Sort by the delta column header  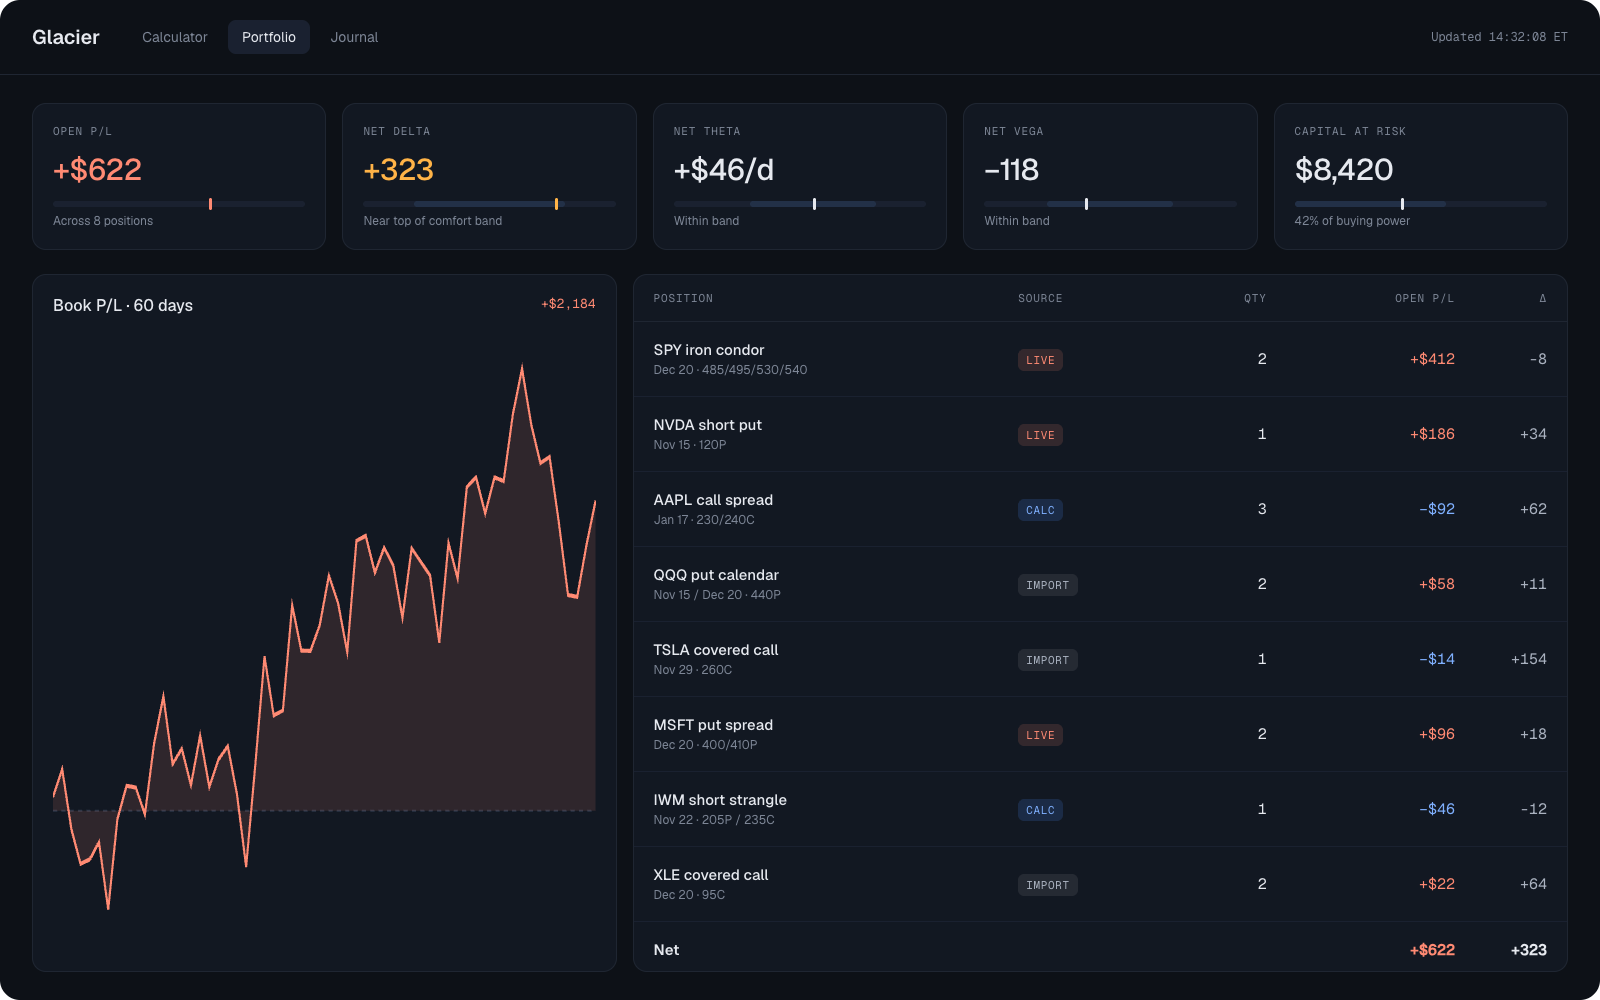pyautogui.click(x=1542, y=298)
